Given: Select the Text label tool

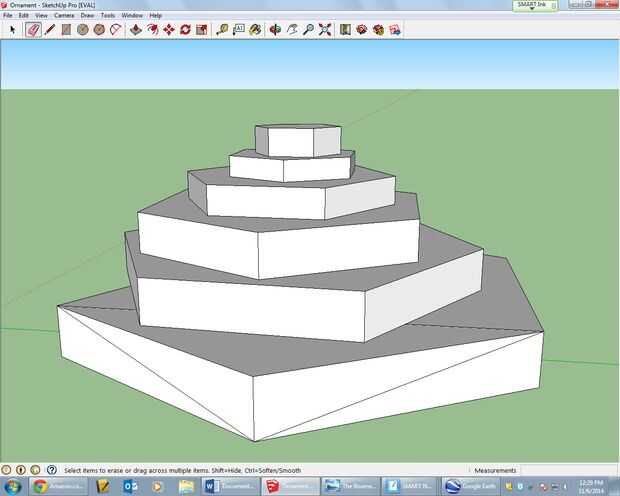Looking at the screenshot, I should pos(239,30).
